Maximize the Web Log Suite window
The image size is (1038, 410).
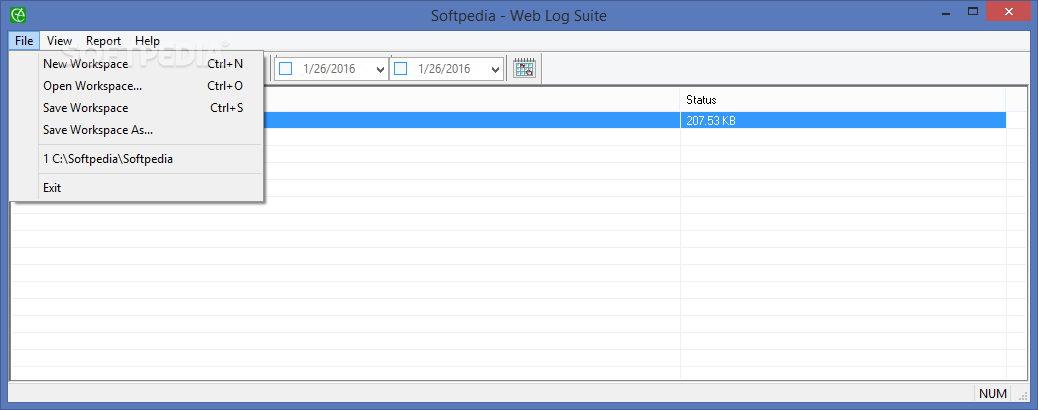tap(972, 12)
